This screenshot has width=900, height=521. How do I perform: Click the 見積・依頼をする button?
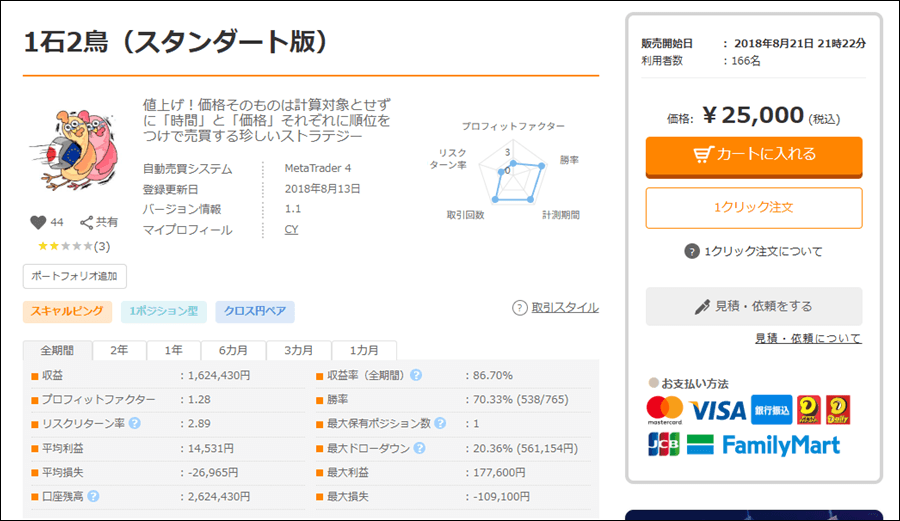(x=753, y=306)
